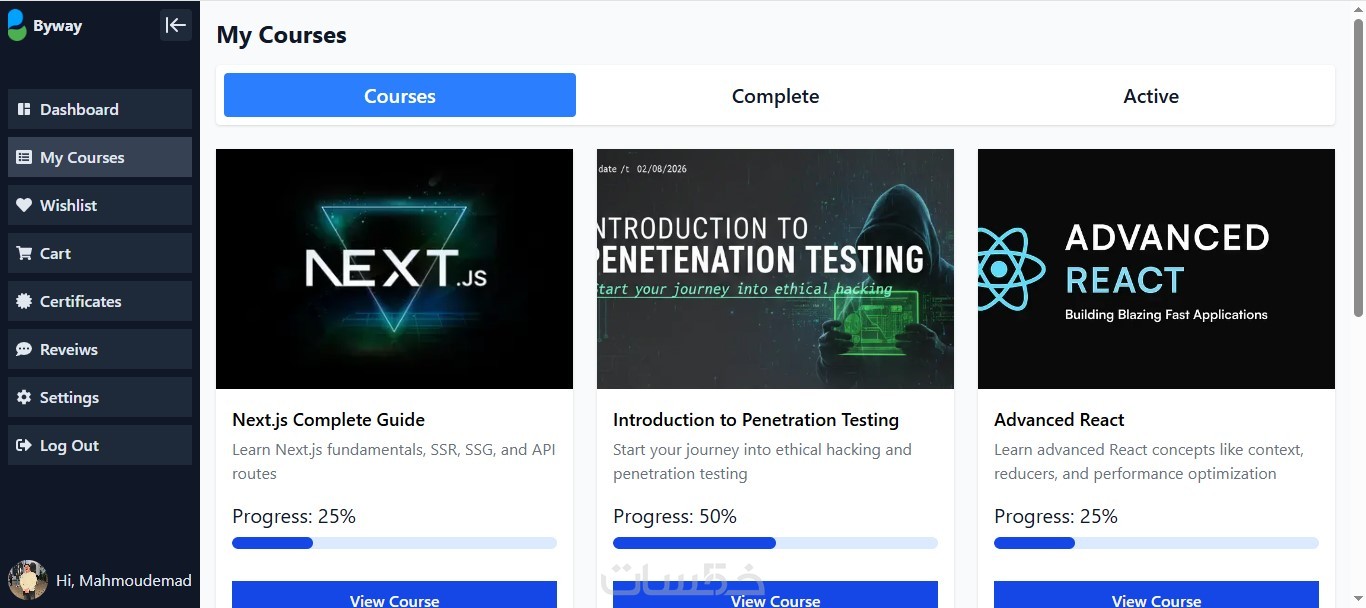This screenshot has width=1366, height=608.
Task: Click the ethical hacking description text
Action: pyautogui.click(x=762, y=462)
